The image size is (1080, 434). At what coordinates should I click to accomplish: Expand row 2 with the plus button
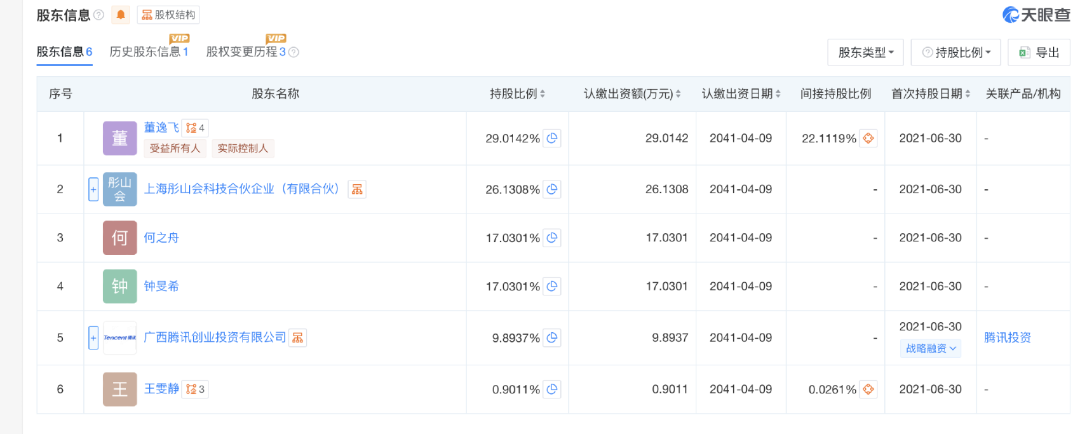93,189
